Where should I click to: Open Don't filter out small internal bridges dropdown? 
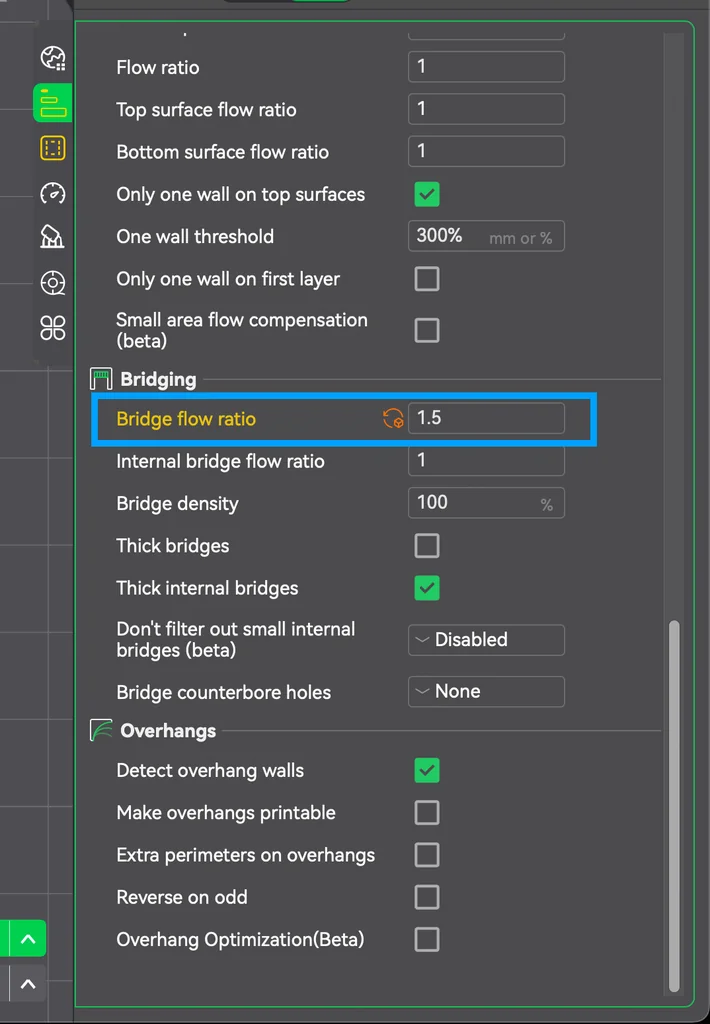pos(486,640)
